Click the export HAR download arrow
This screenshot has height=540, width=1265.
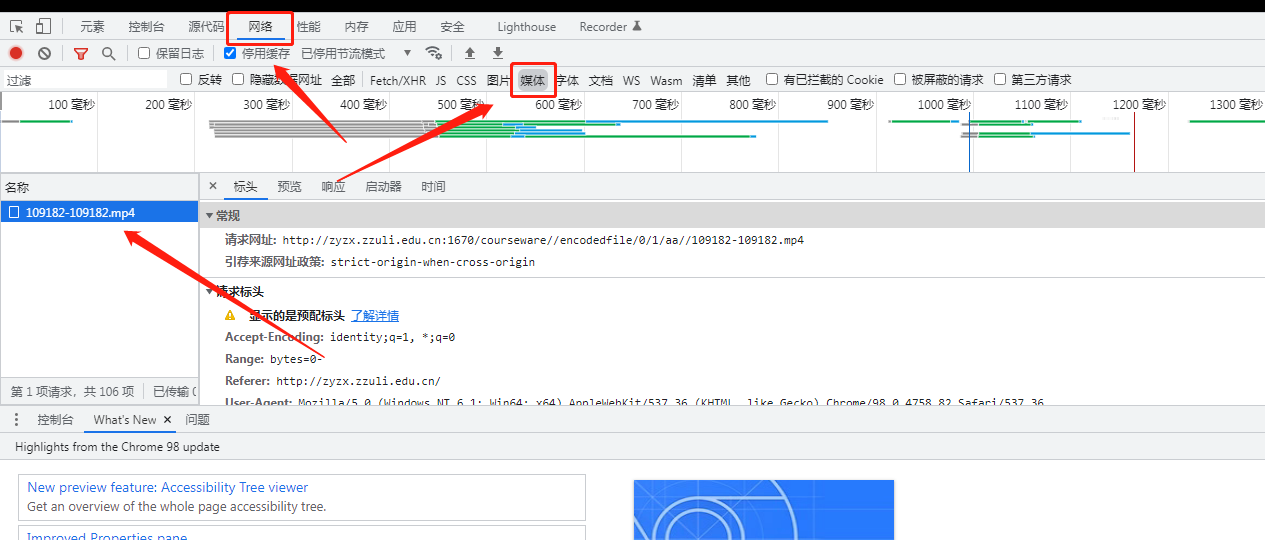click(498, 53)
